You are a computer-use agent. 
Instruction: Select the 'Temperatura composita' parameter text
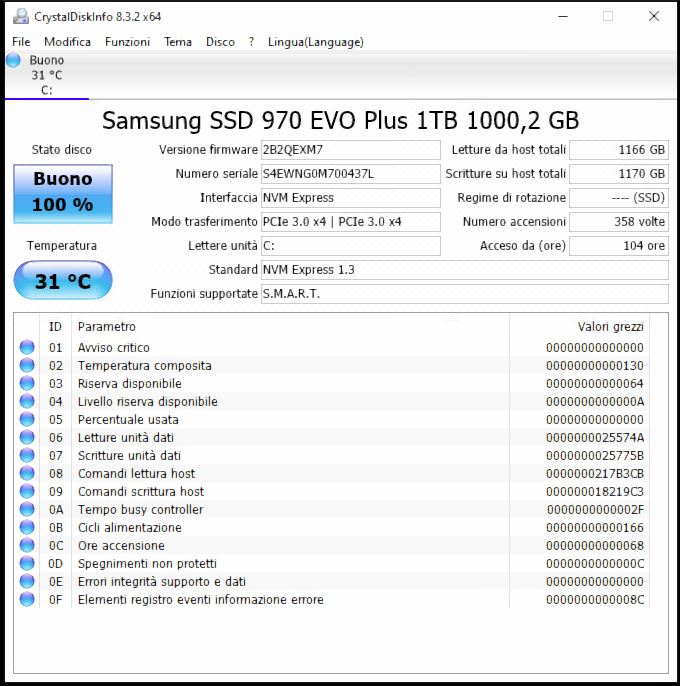click(144, 365)
